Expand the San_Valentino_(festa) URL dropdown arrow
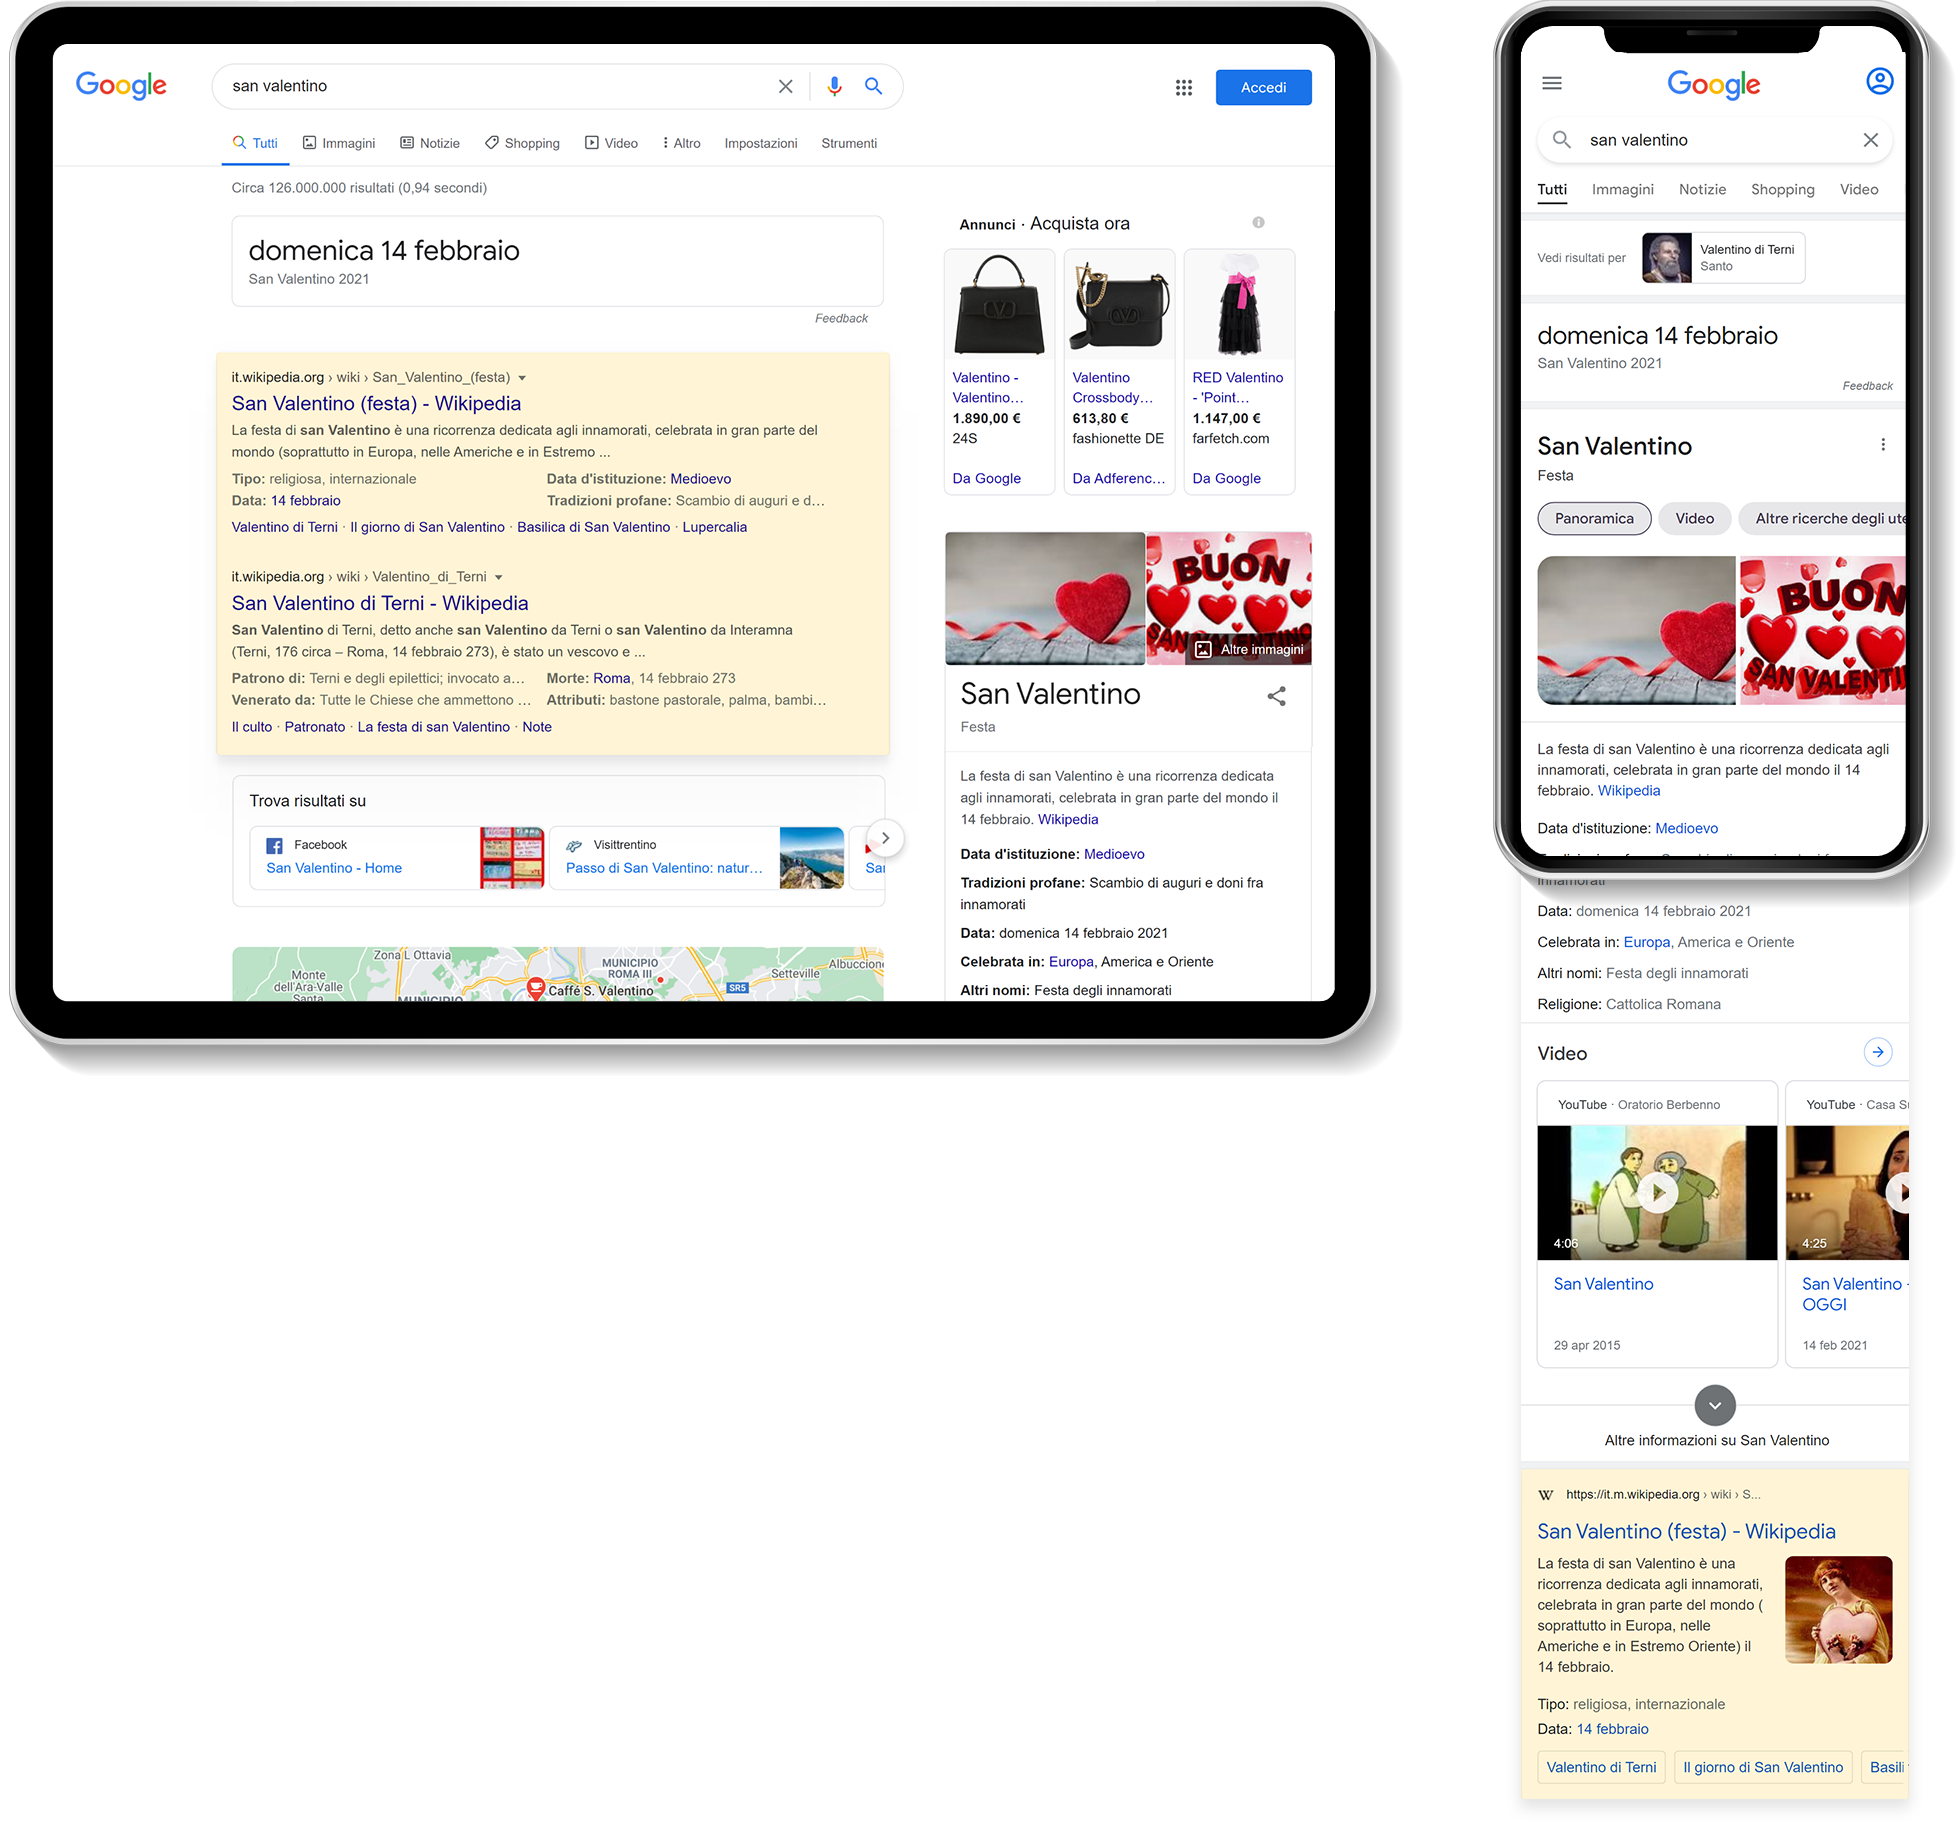1960x1833 pixels. 521,378
